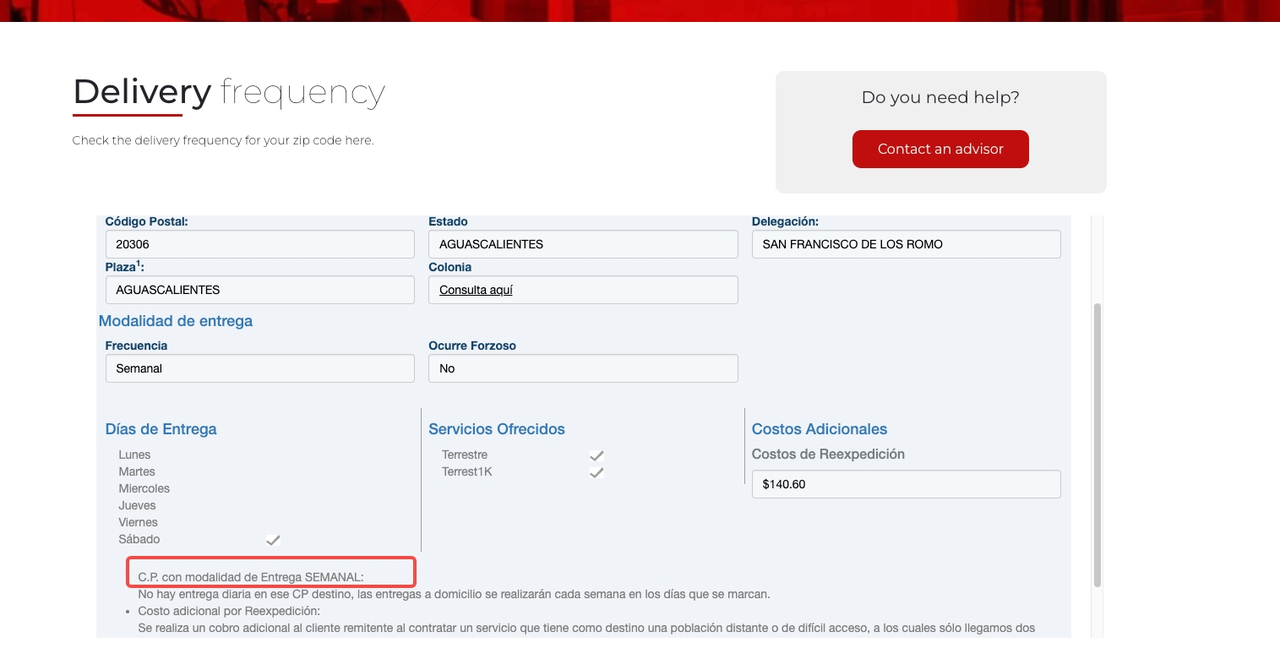The image size is (1280, 659).
Task: Click the Modalidad de entrega section heading
Action: (175, 321)
